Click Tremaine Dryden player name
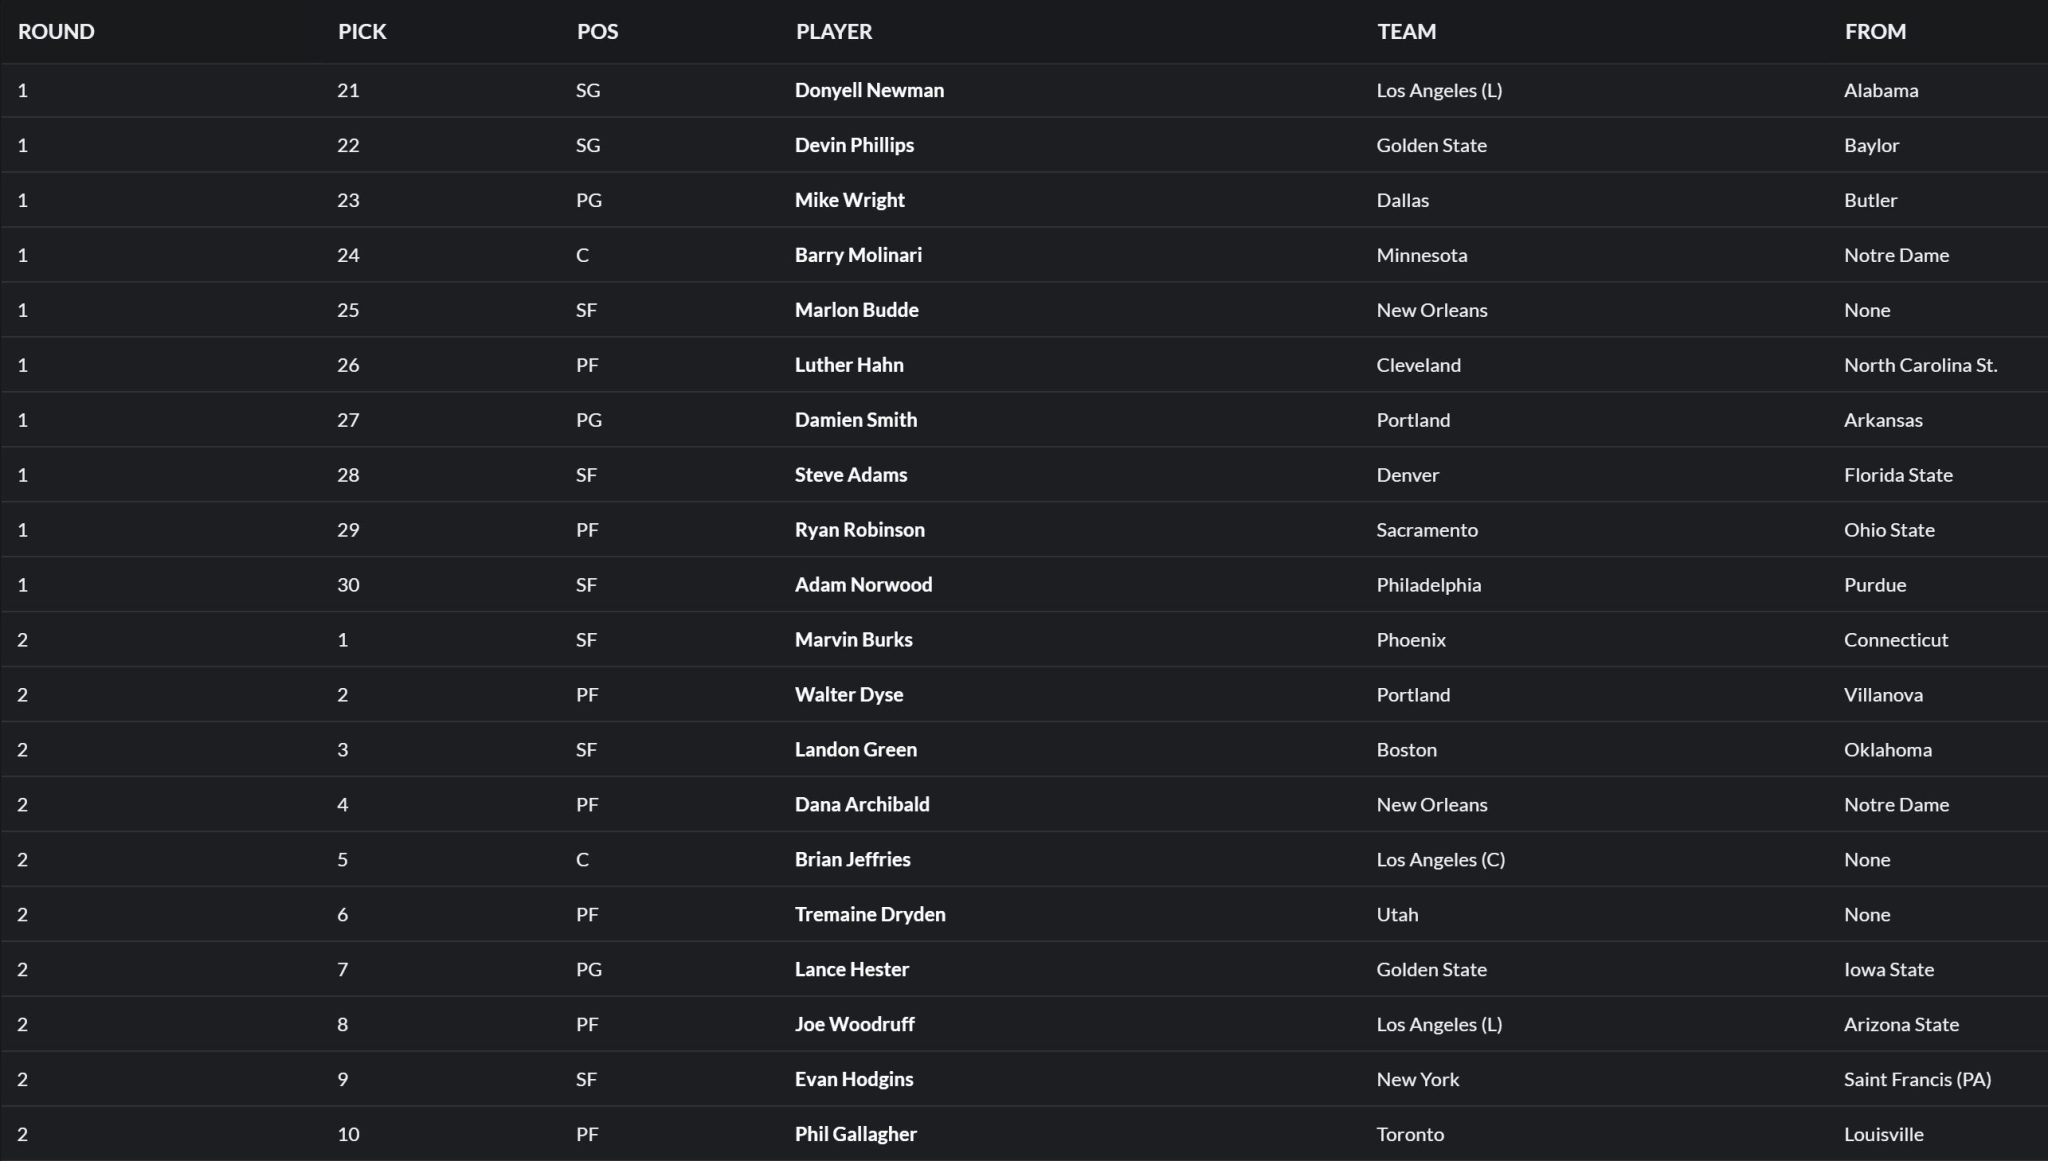Screen dimensions: 2048x1161 click(870, 914)
